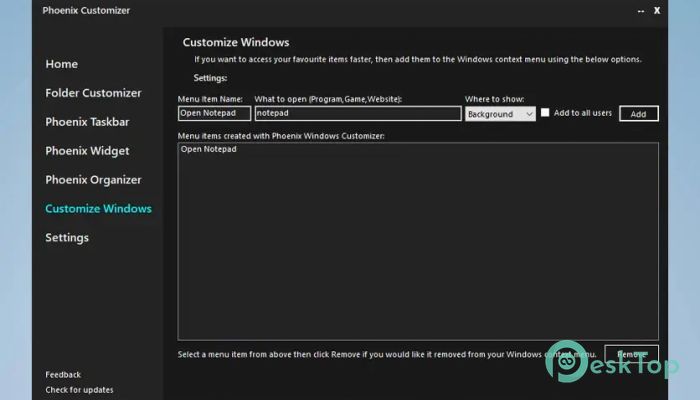Enable the Add to all users checkbox
700x400 pixels.
coord(545,112)
